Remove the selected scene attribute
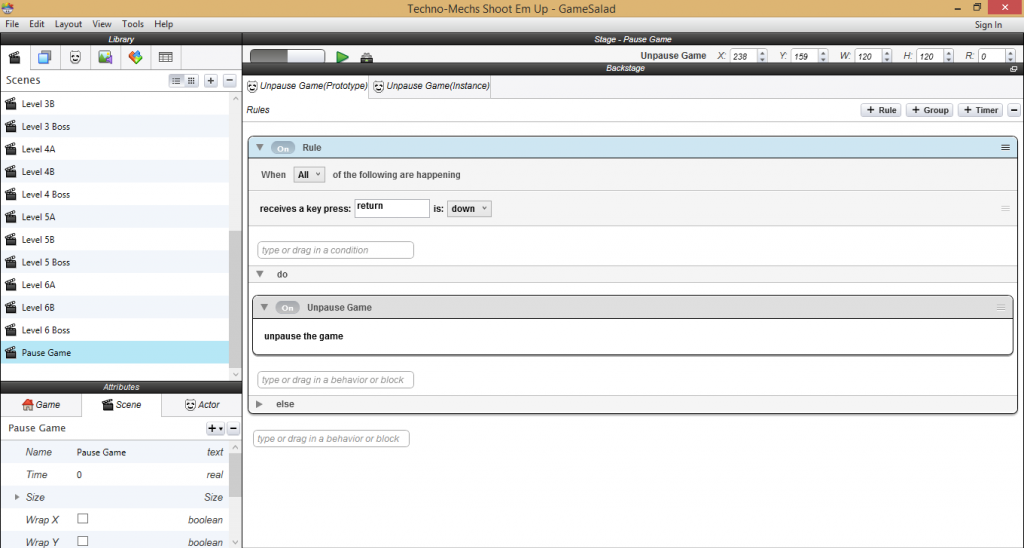 (x=233, y=428)
